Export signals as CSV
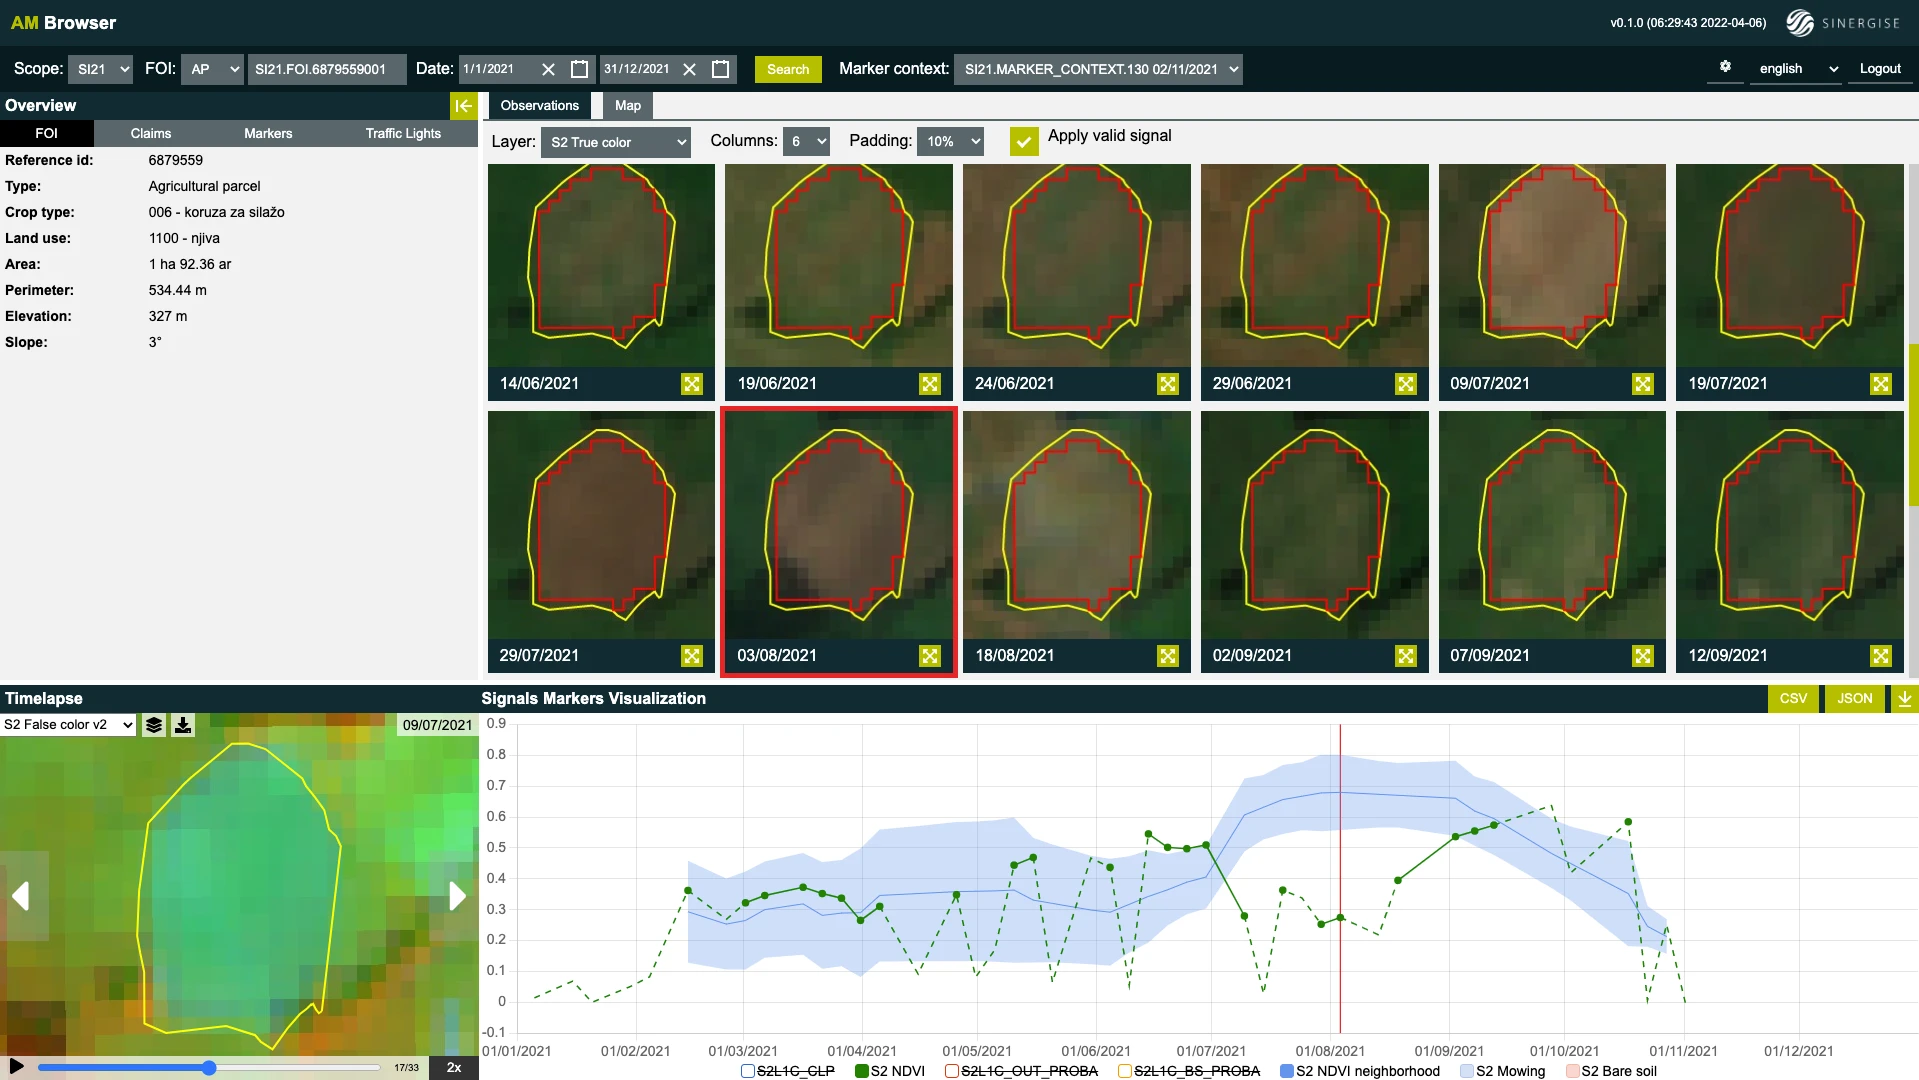This screenshot has height=1080, width=1919. point(1793,698)
